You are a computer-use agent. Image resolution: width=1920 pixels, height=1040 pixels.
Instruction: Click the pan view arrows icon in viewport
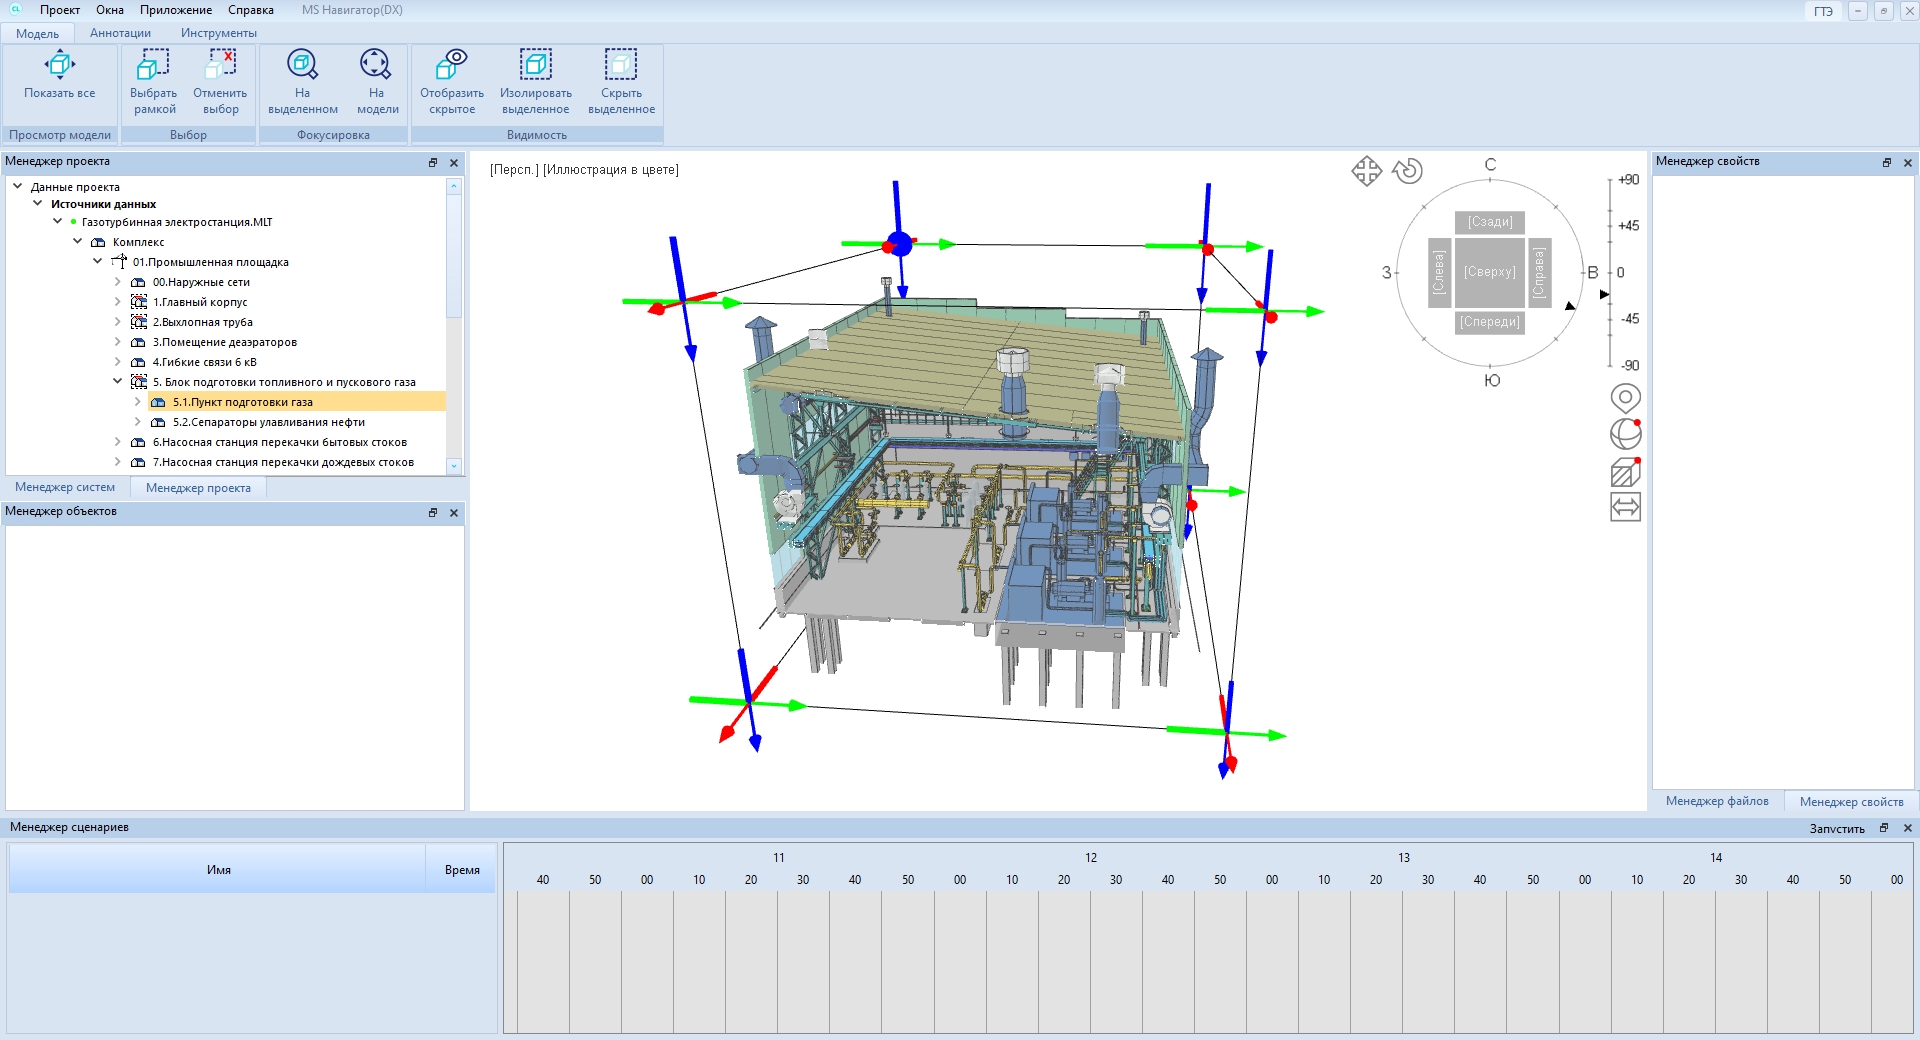tap(1366, 171)
